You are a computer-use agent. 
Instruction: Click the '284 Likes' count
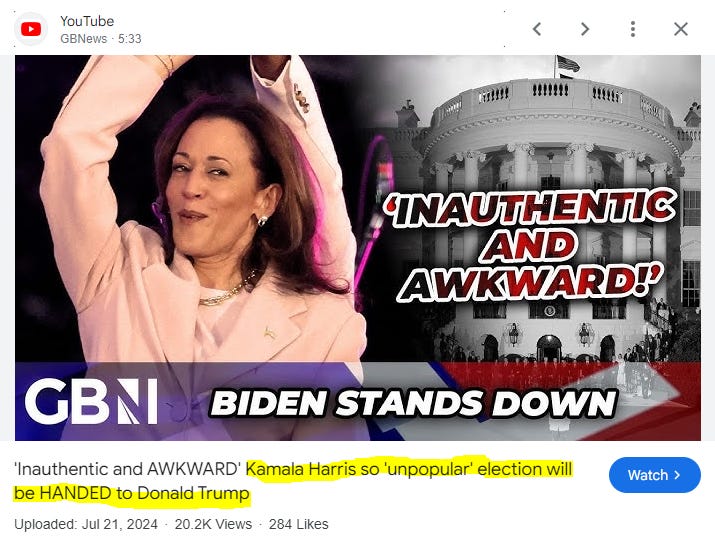pyautogui.click(x=299, y=524)
